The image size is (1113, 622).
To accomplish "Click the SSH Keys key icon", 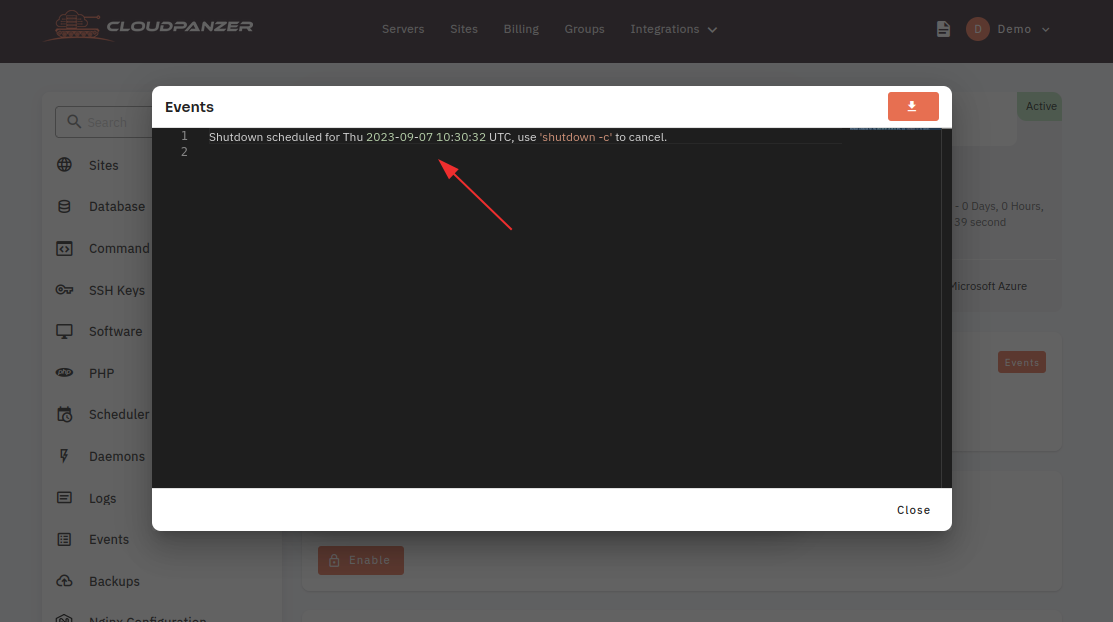I will pyautogui.click(x=65, y=290).
